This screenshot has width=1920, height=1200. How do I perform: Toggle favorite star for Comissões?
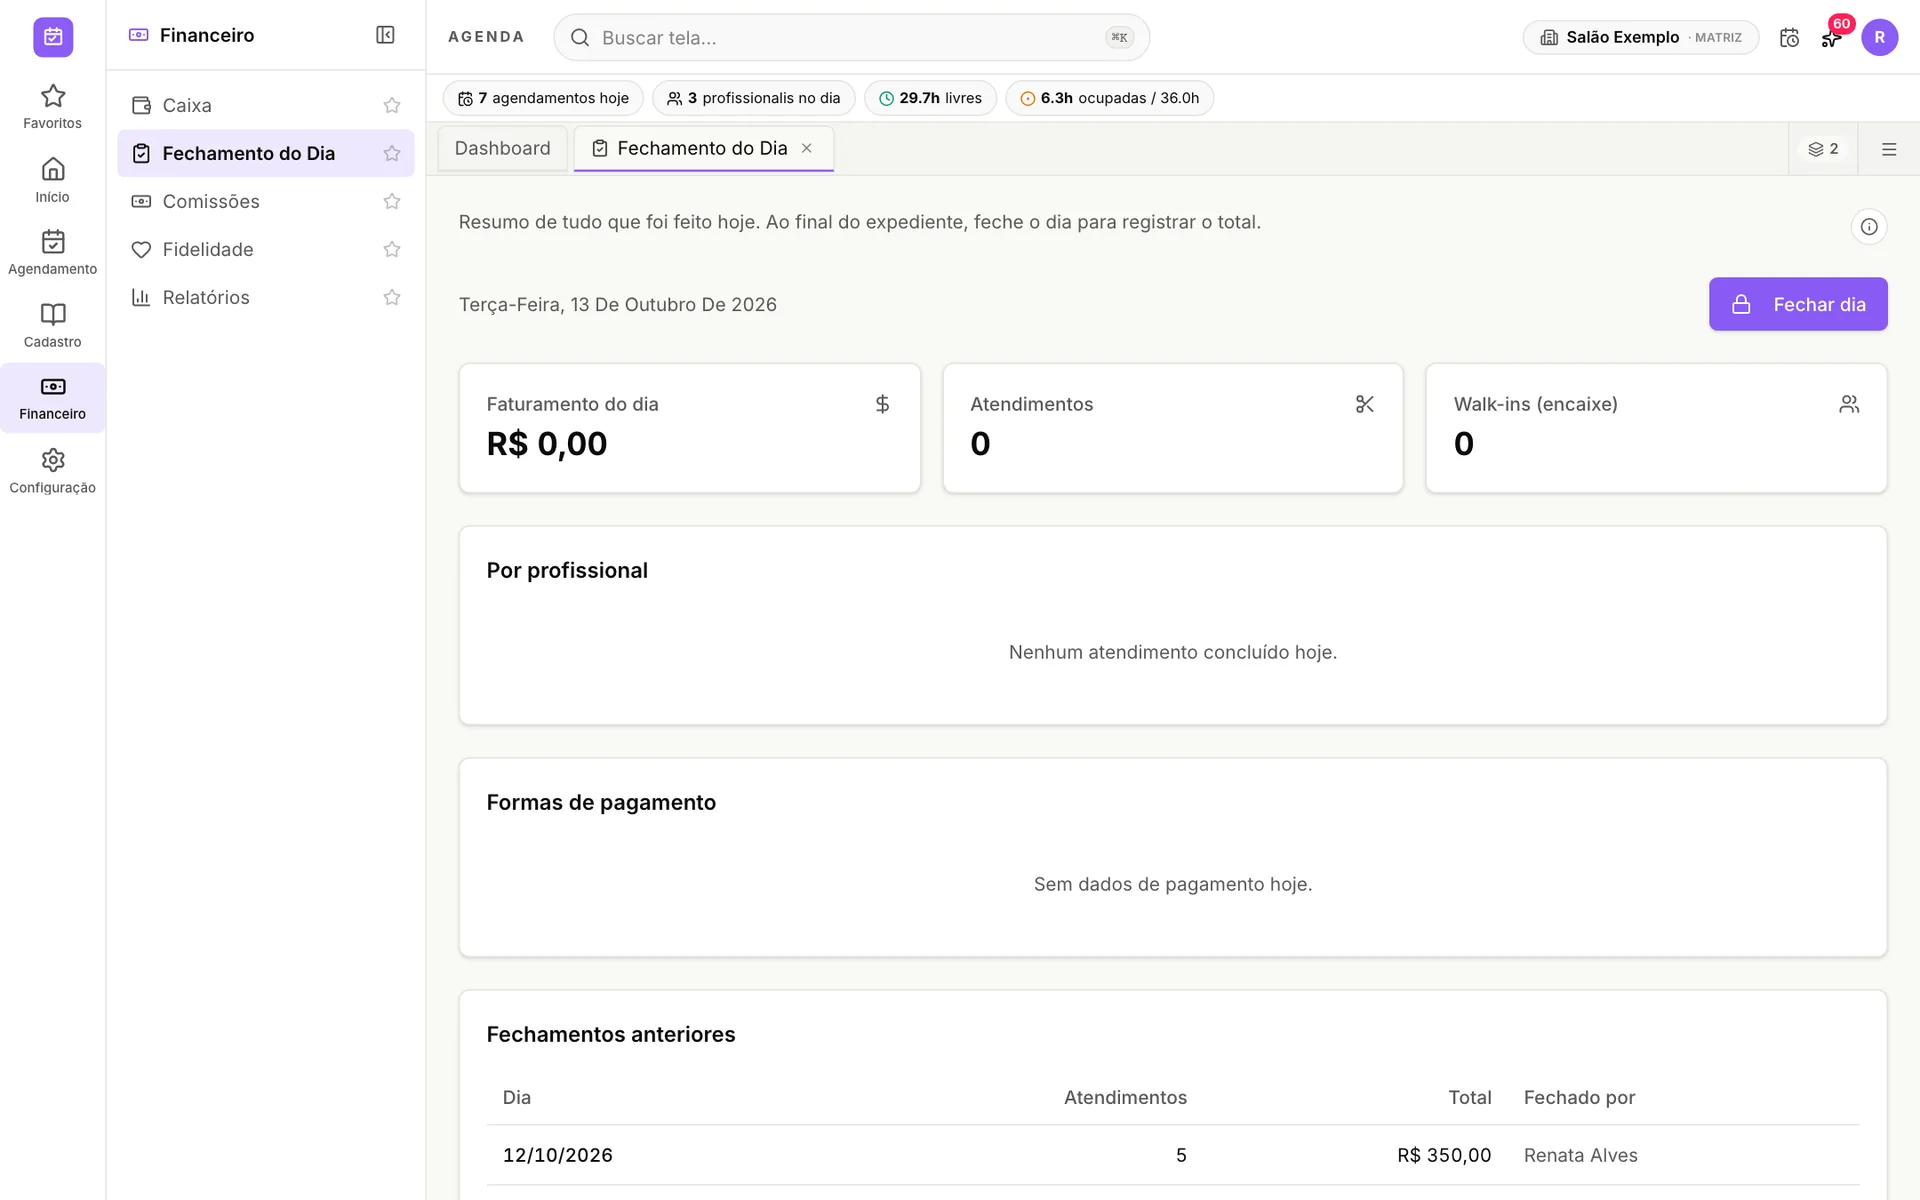(x=392, y=201)
